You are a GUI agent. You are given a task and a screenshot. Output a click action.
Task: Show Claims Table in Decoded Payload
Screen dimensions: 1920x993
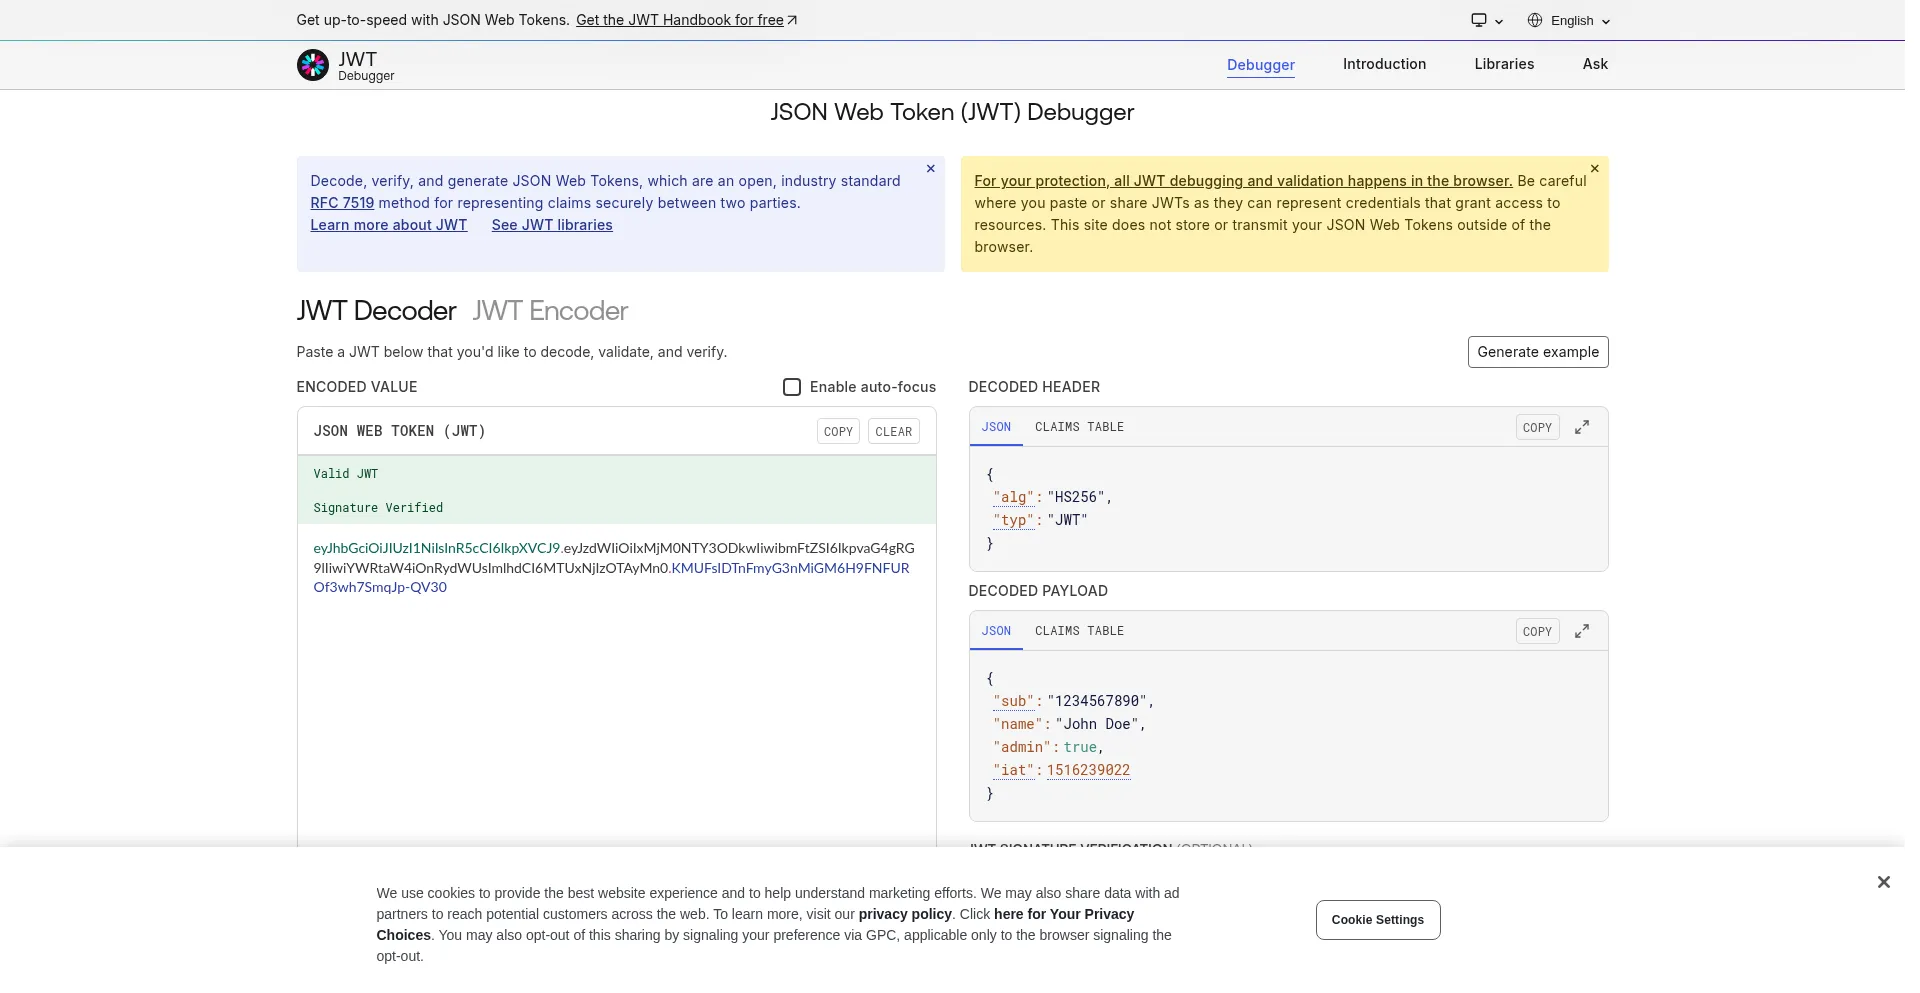click(x=1079, y=631)
